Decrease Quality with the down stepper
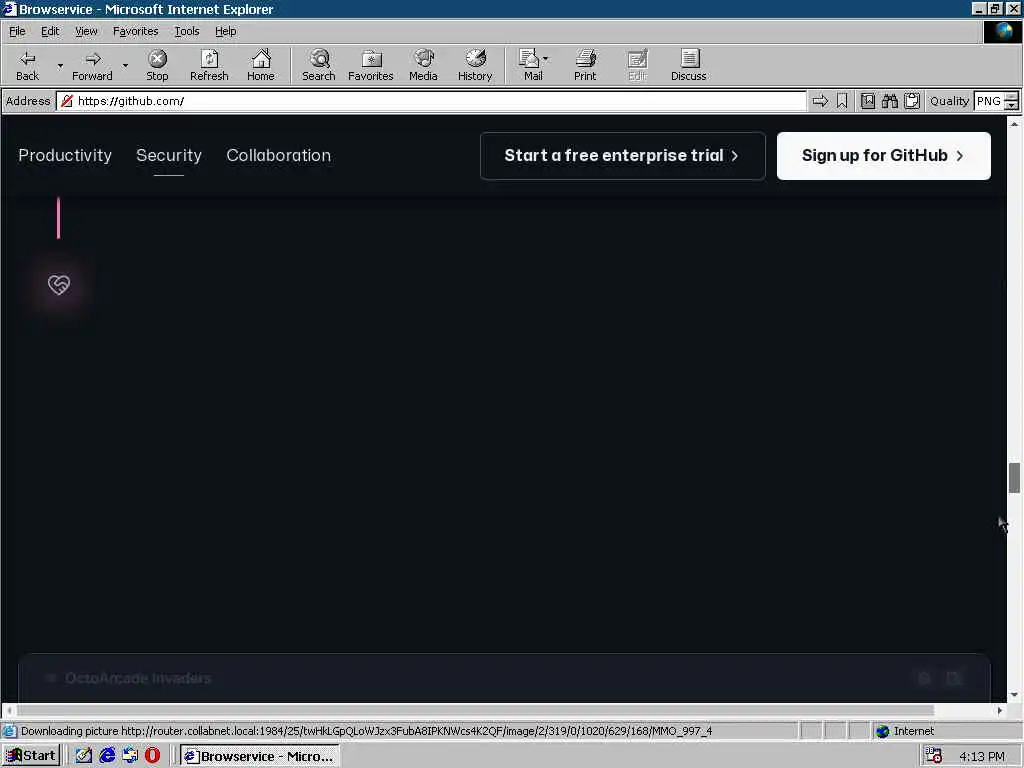This screenshot has height=768, width=1024. (x=1012, y=105)
